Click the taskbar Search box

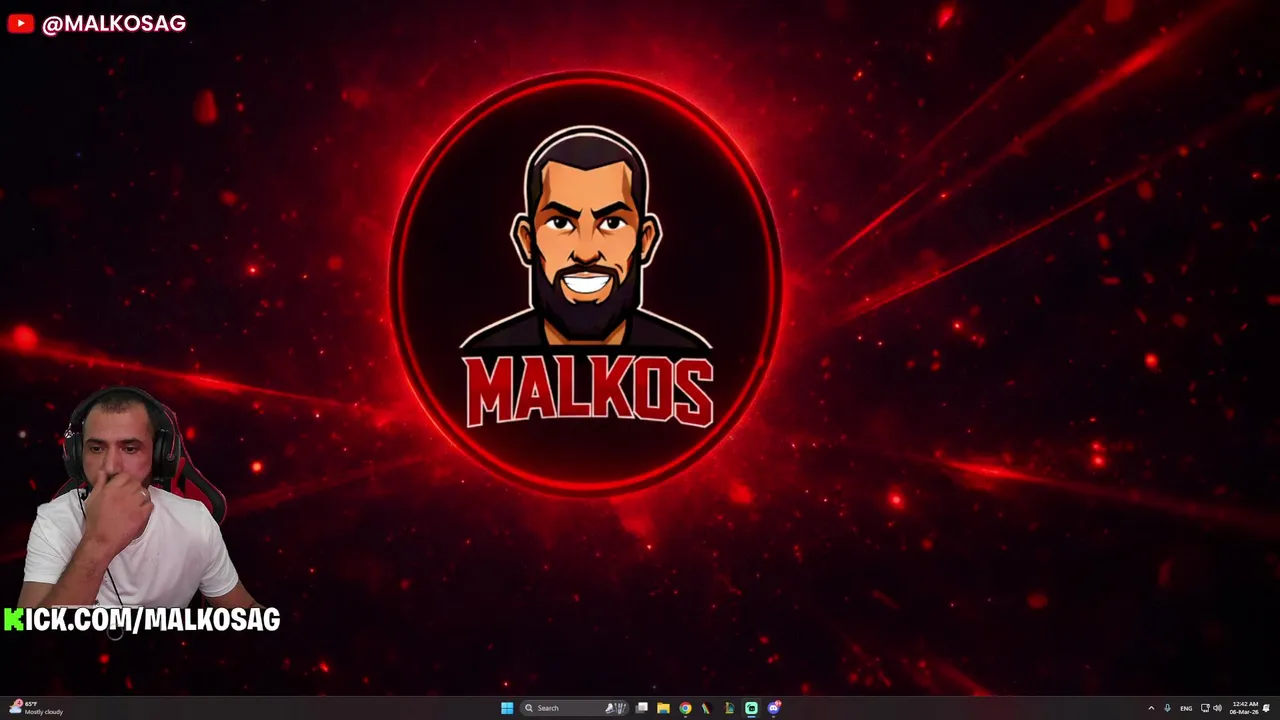pos(574,708)
